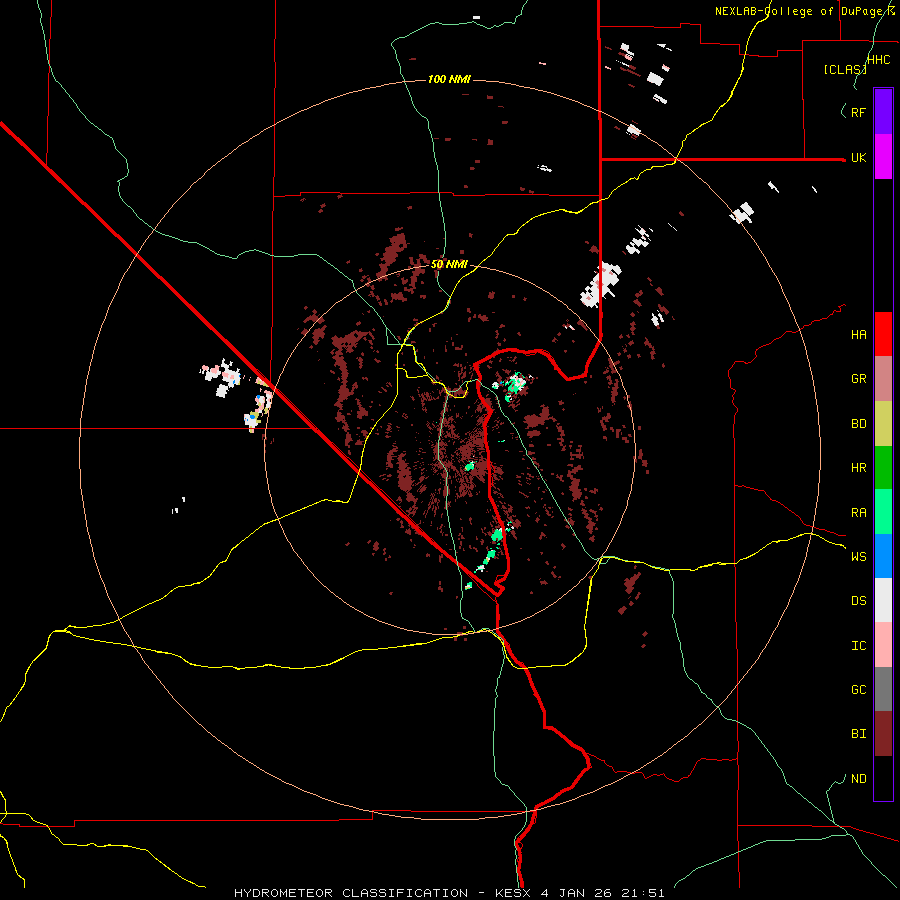Image resolution: width=900 pixels, height=900 pixels.
Task: Click the ND black legend swatch
Action: tap(883, 778)
